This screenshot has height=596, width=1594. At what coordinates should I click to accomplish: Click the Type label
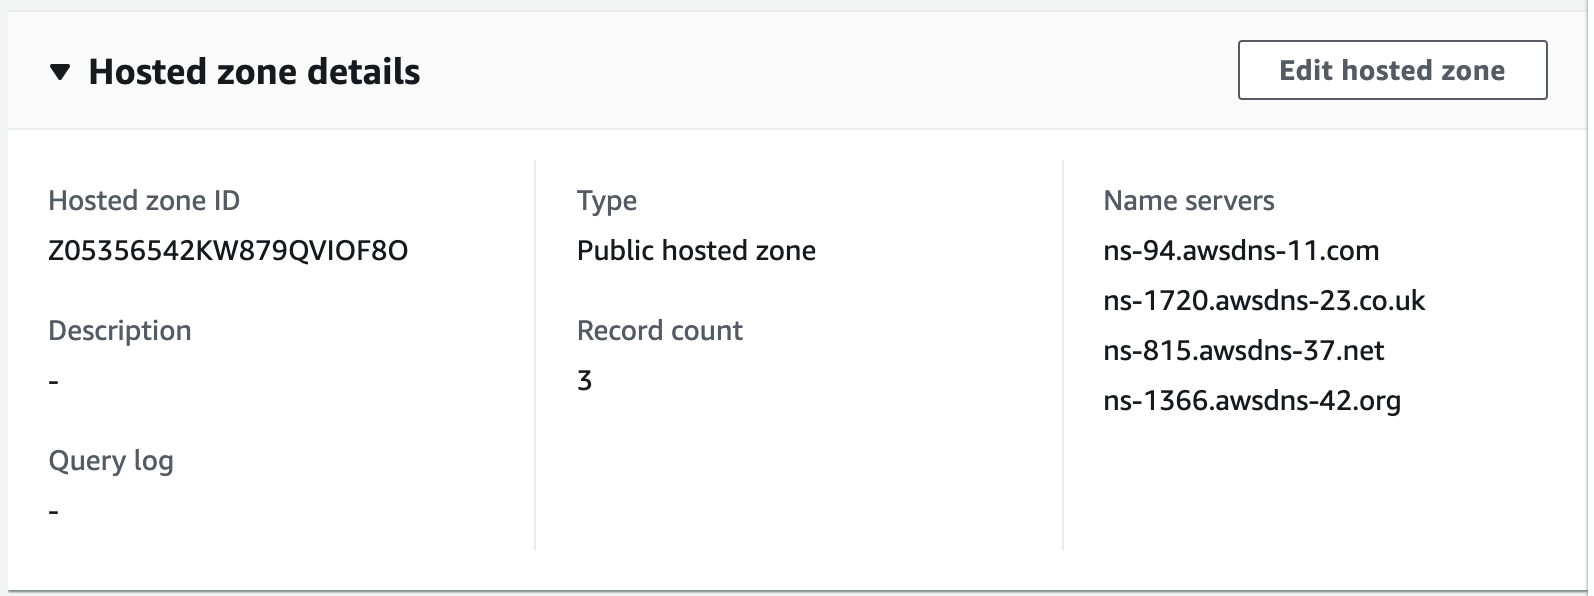point(606,201)
